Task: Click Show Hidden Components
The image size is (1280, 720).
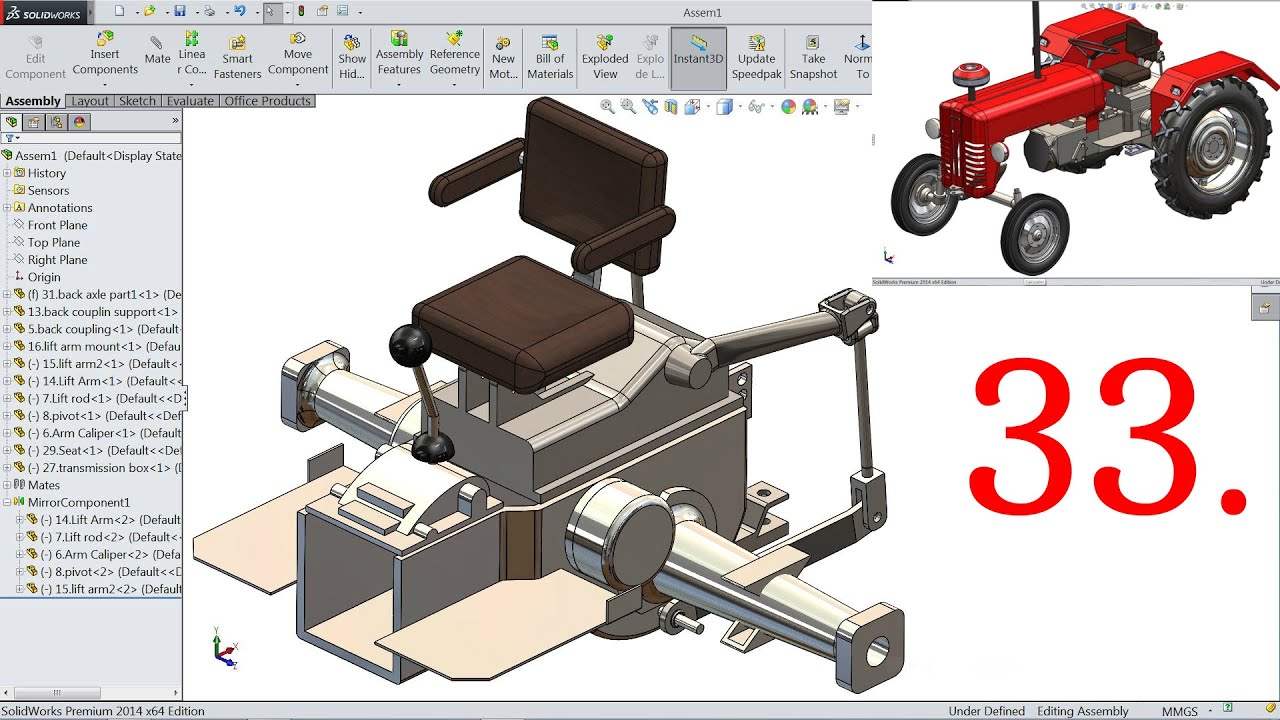Action: click(x=352, y=58)
